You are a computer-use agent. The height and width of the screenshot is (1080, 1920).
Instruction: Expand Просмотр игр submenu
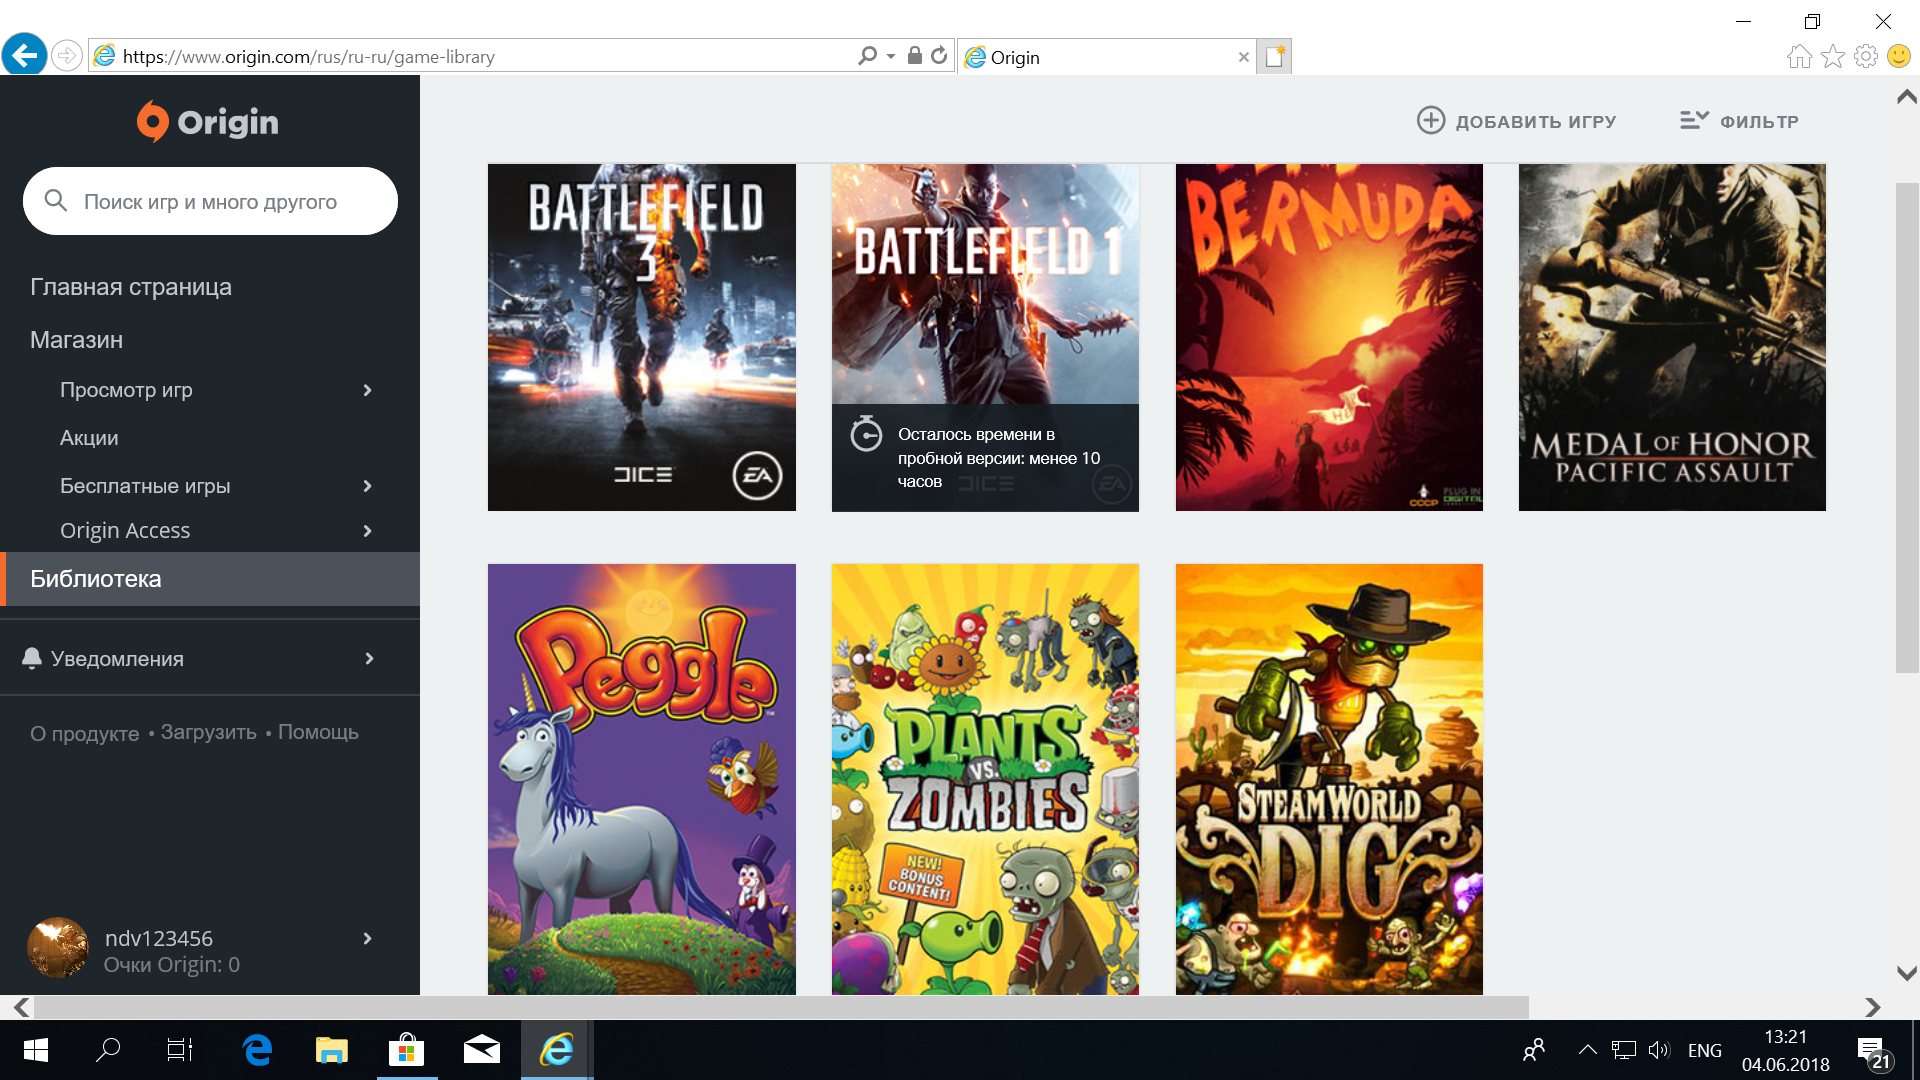point(367,390)
